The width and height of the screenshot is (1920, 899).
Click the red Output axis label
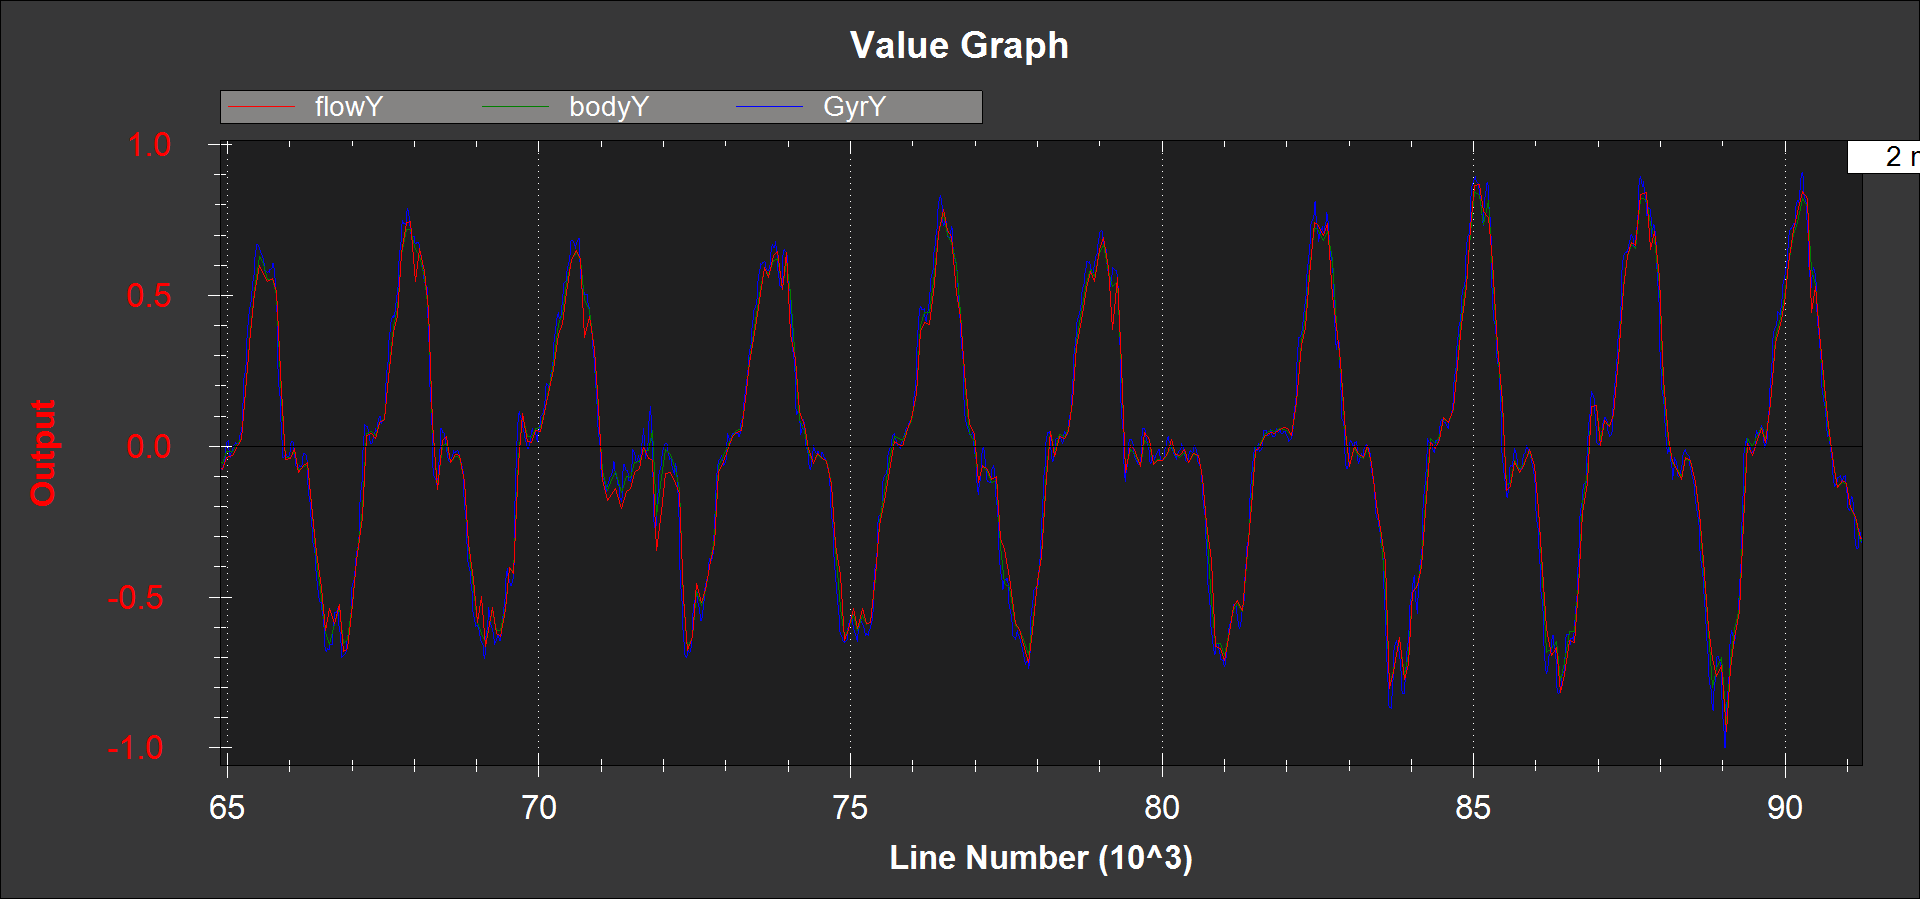point(43,453)
